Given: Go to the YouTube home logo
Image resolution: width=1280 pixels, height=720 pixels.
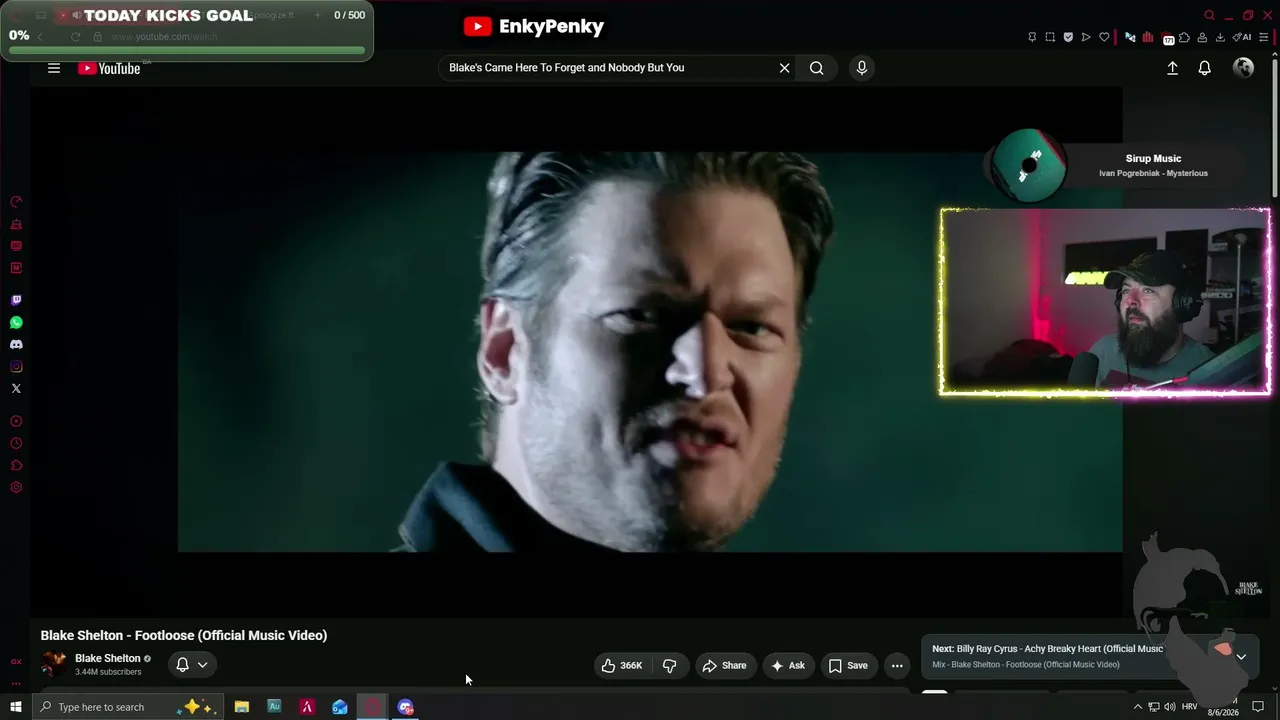Looking at the screenshot, I should pyautogui.click(x=109, y=68).
